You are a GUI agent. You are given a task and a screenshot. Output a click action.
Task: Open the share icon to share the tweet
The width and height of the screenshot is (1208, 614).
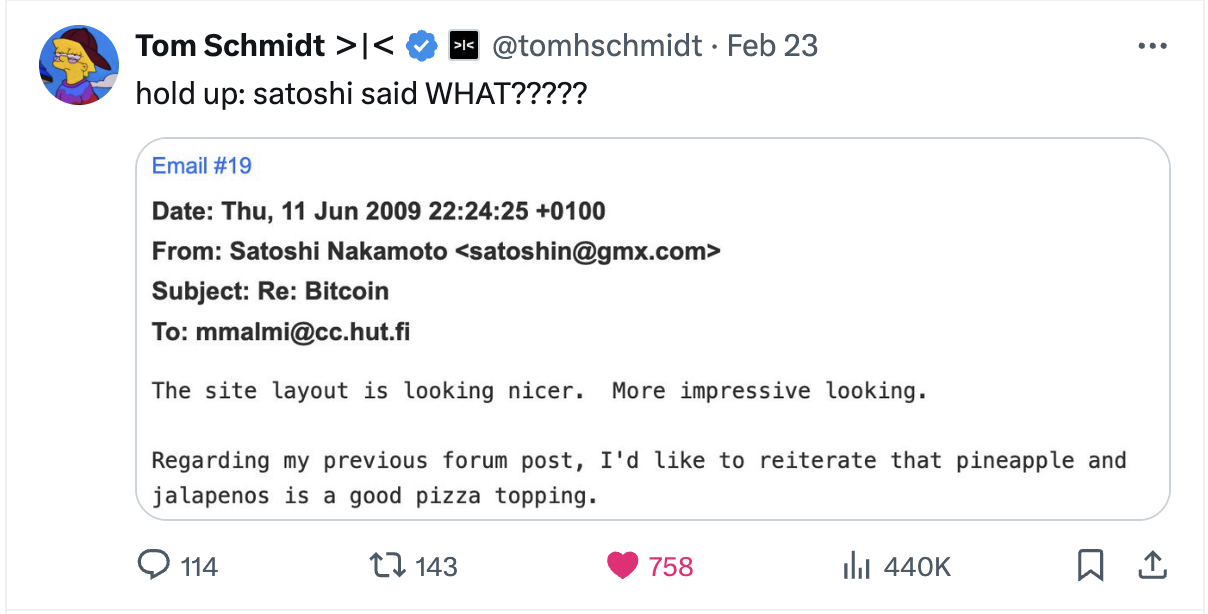(1152, 565)
